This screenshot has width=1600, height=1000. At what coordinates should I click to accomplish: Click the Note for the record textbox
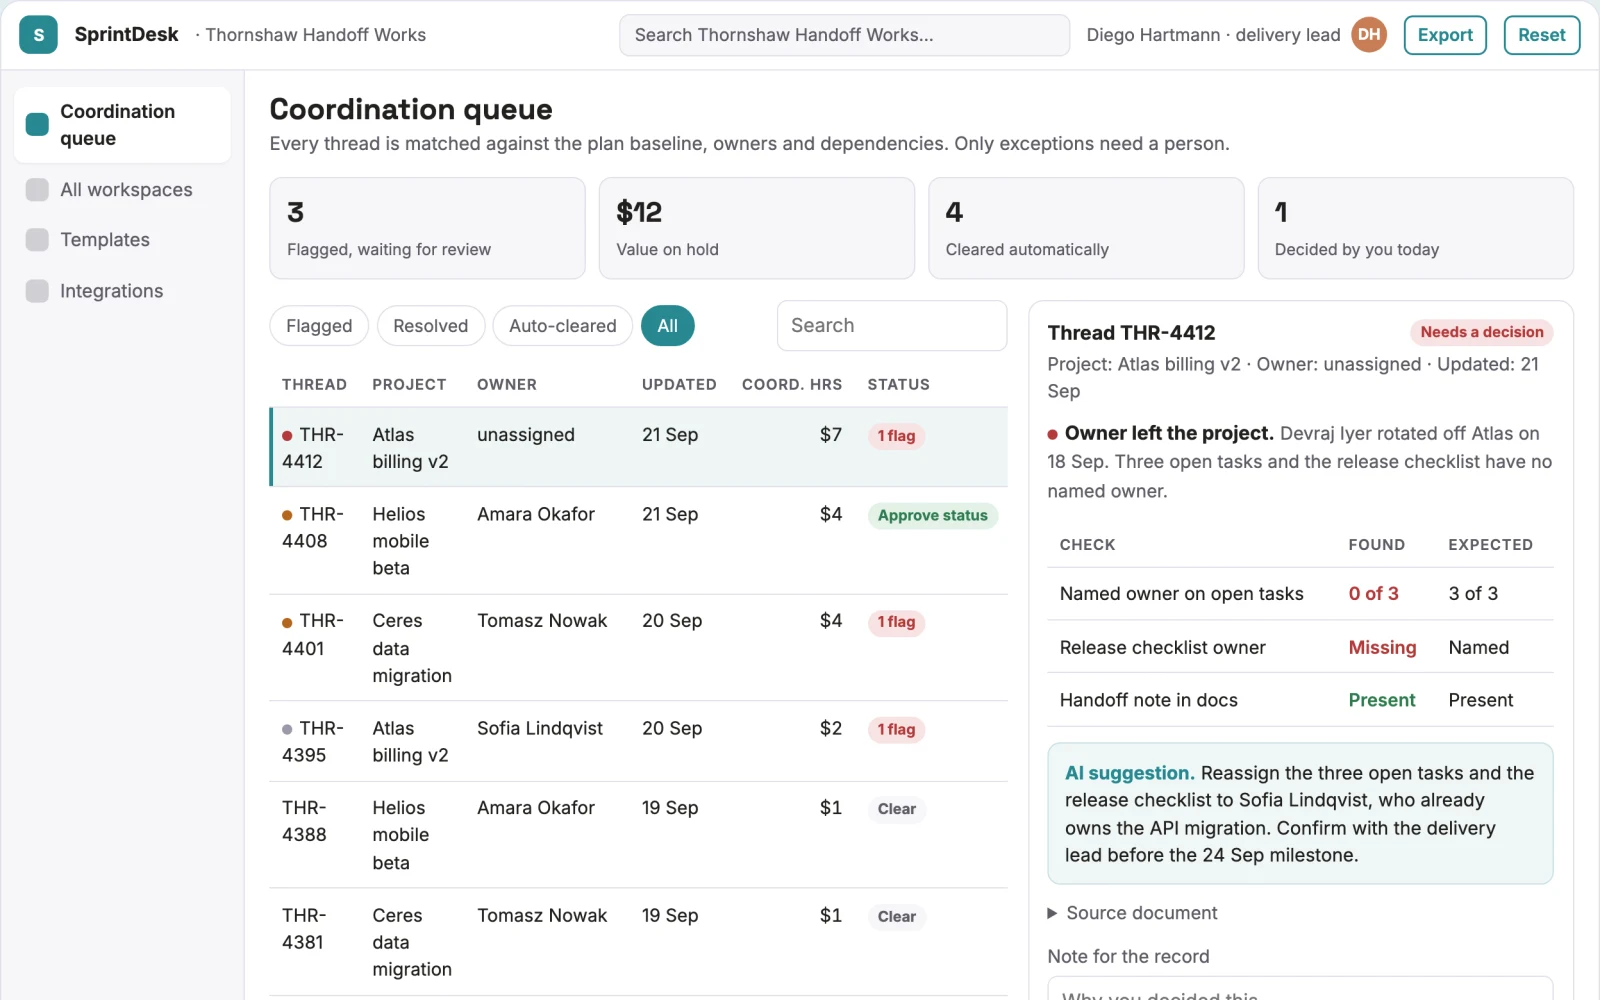click(1300, 989)
